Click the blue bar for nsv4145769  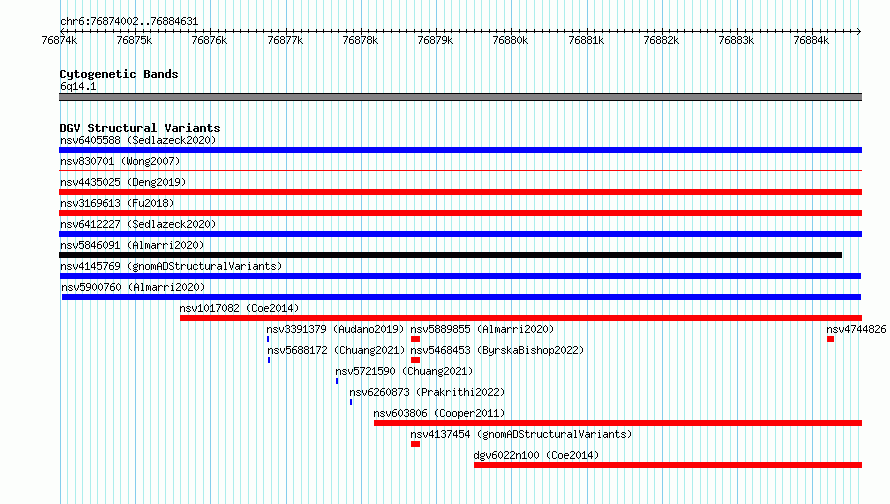click(x=460, y=276)
